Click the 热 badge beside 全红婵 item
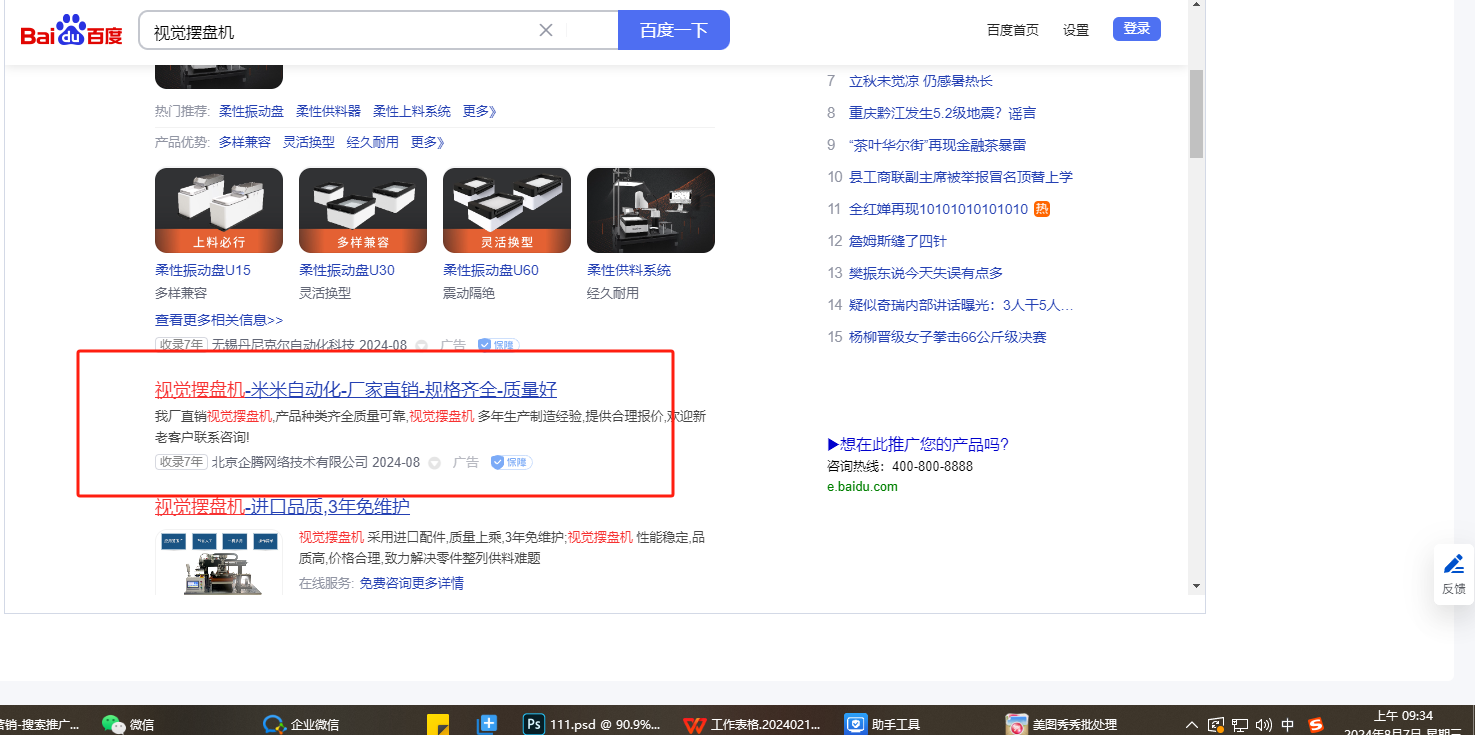This screenshot has height=735, width=1475. click(1042, 209)
